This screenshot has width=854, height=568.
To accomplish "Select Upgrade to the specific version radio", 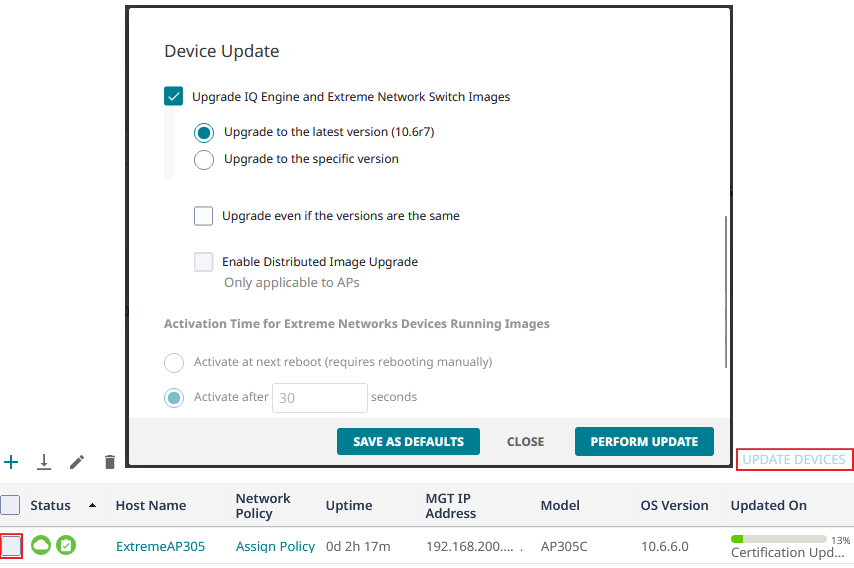I will click(204, 160).
